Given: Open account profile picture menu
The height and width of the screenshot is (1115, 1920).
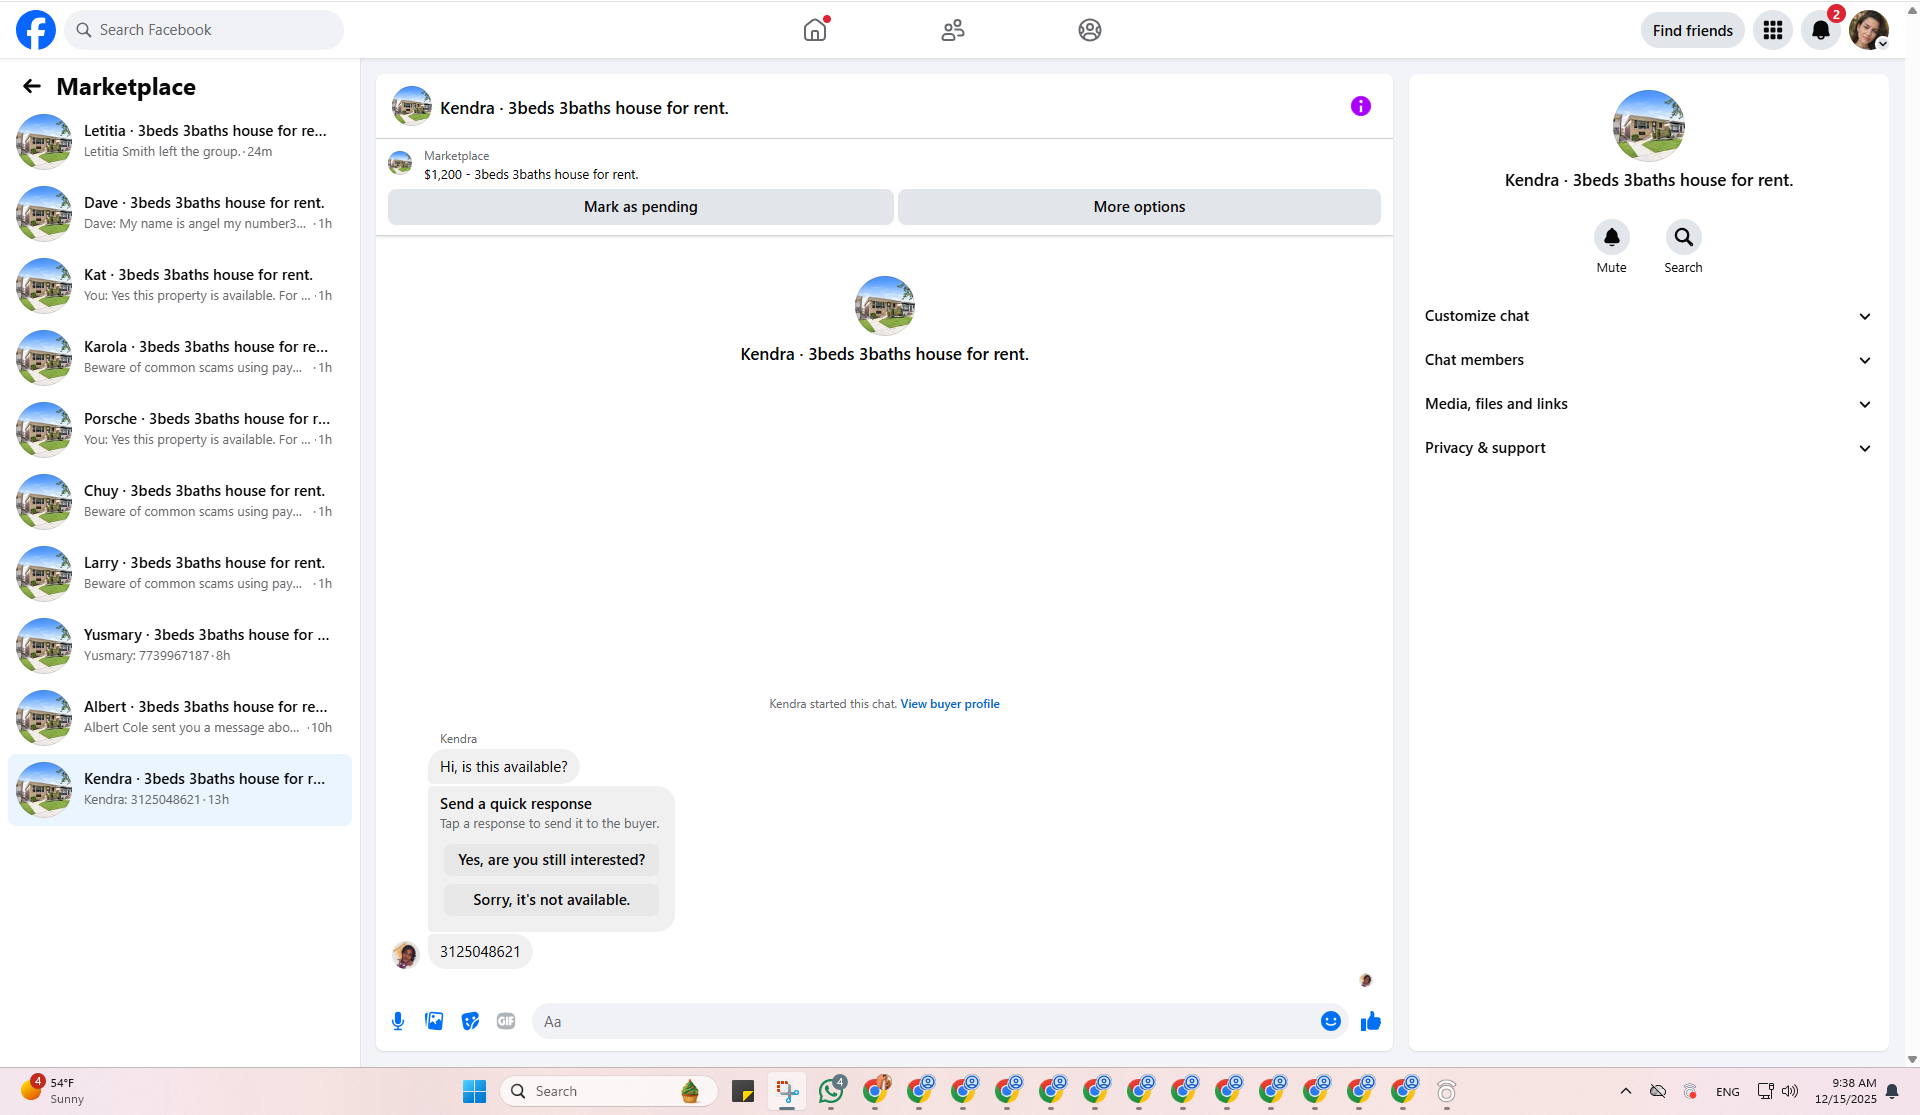Looking at the screenshot, I should click(1869, 30).
